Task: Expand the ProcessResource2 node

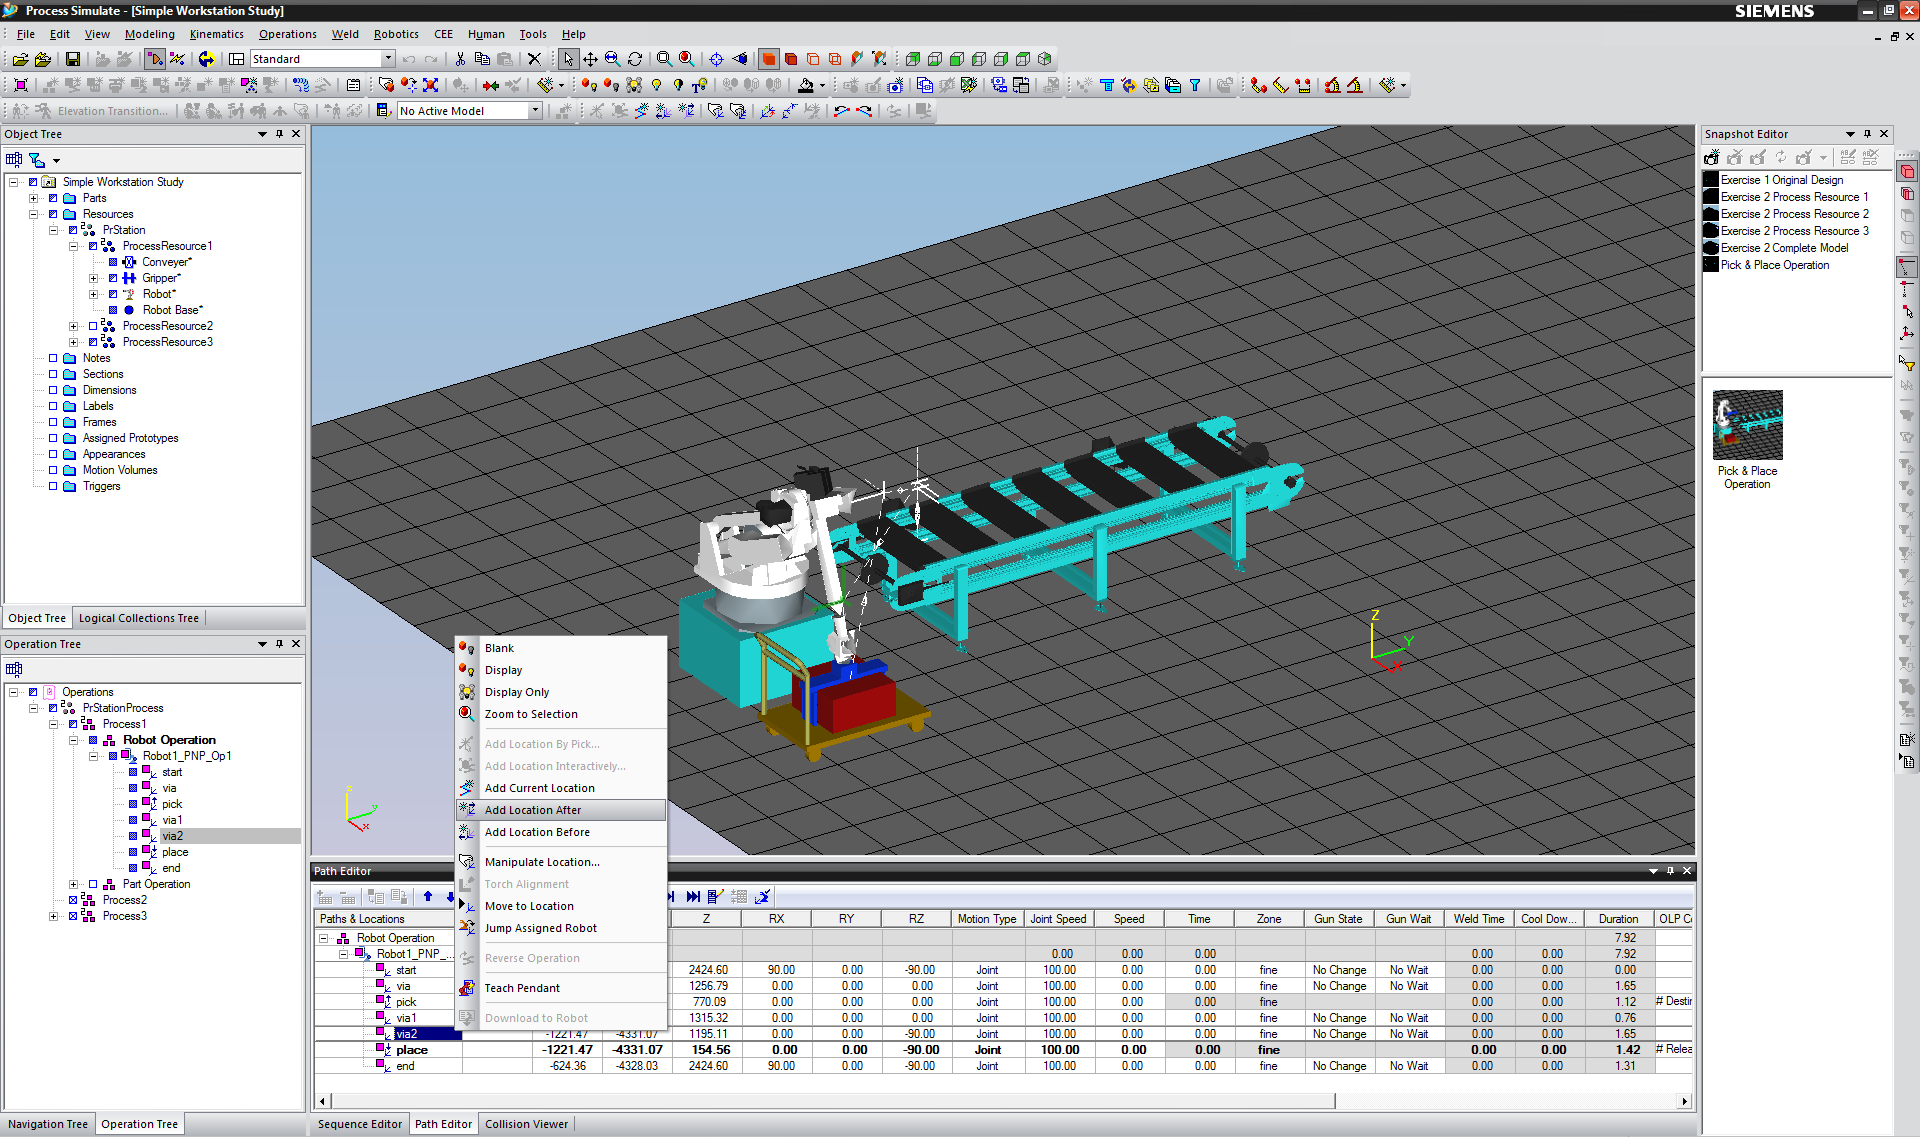Action: (73, 326)
